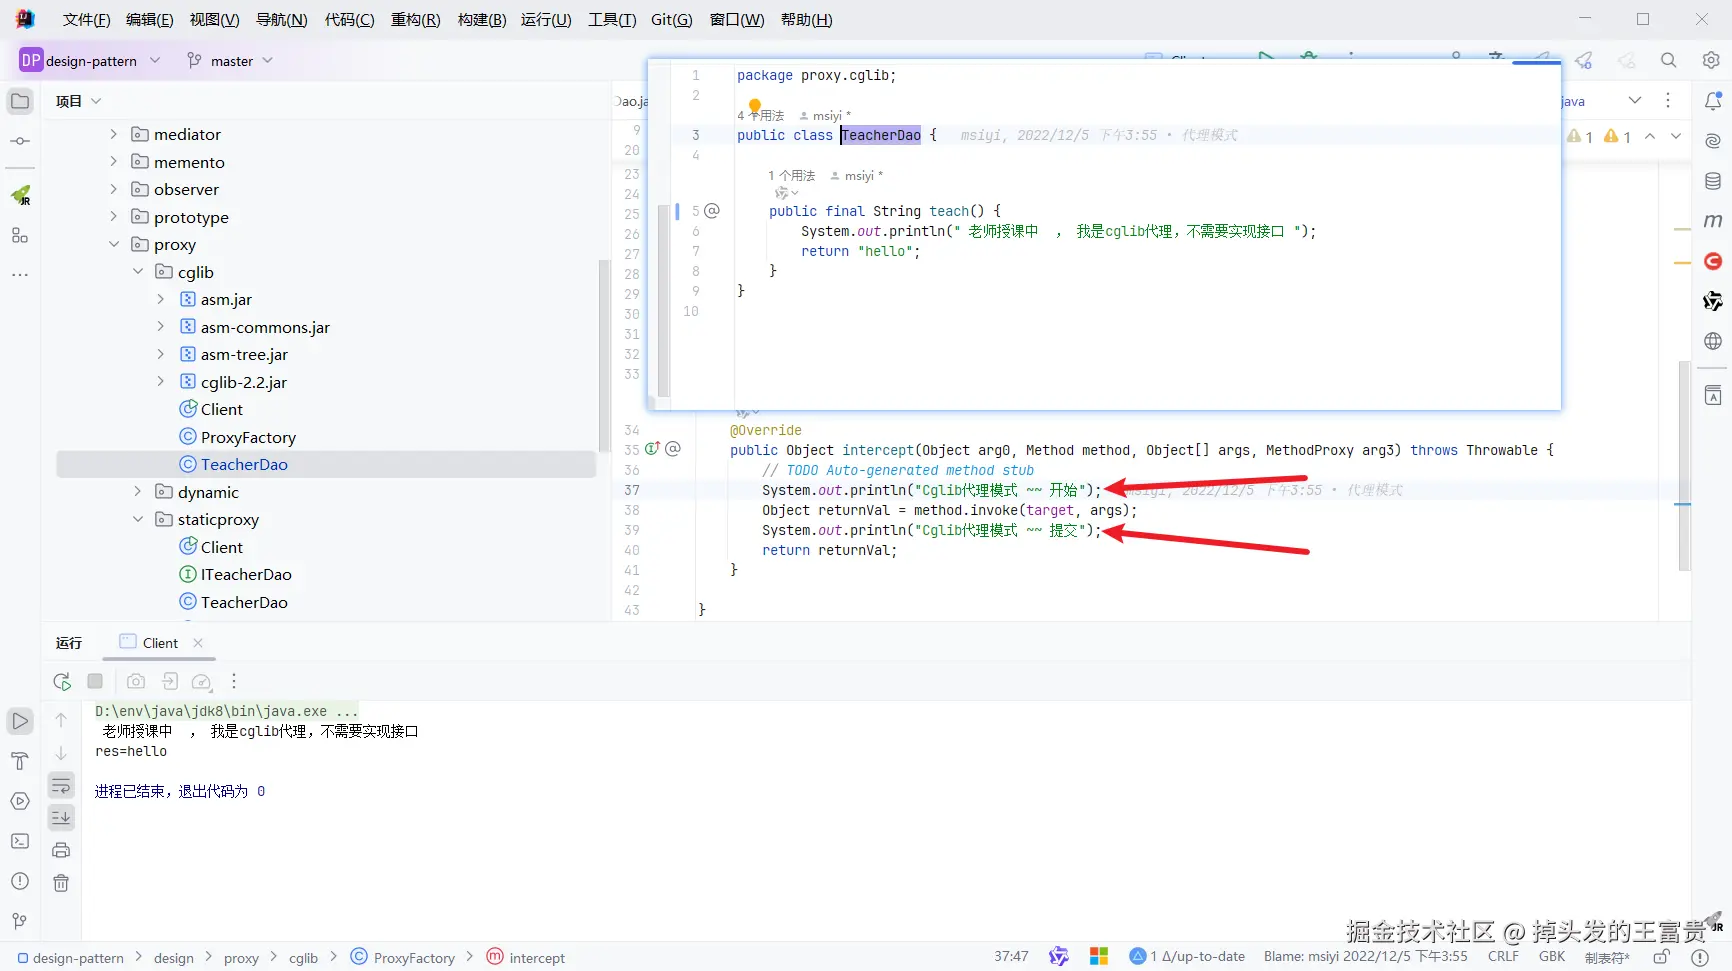Expand asm.jar library node
This screenshot has height=971, width=1732.
point(161,299)
